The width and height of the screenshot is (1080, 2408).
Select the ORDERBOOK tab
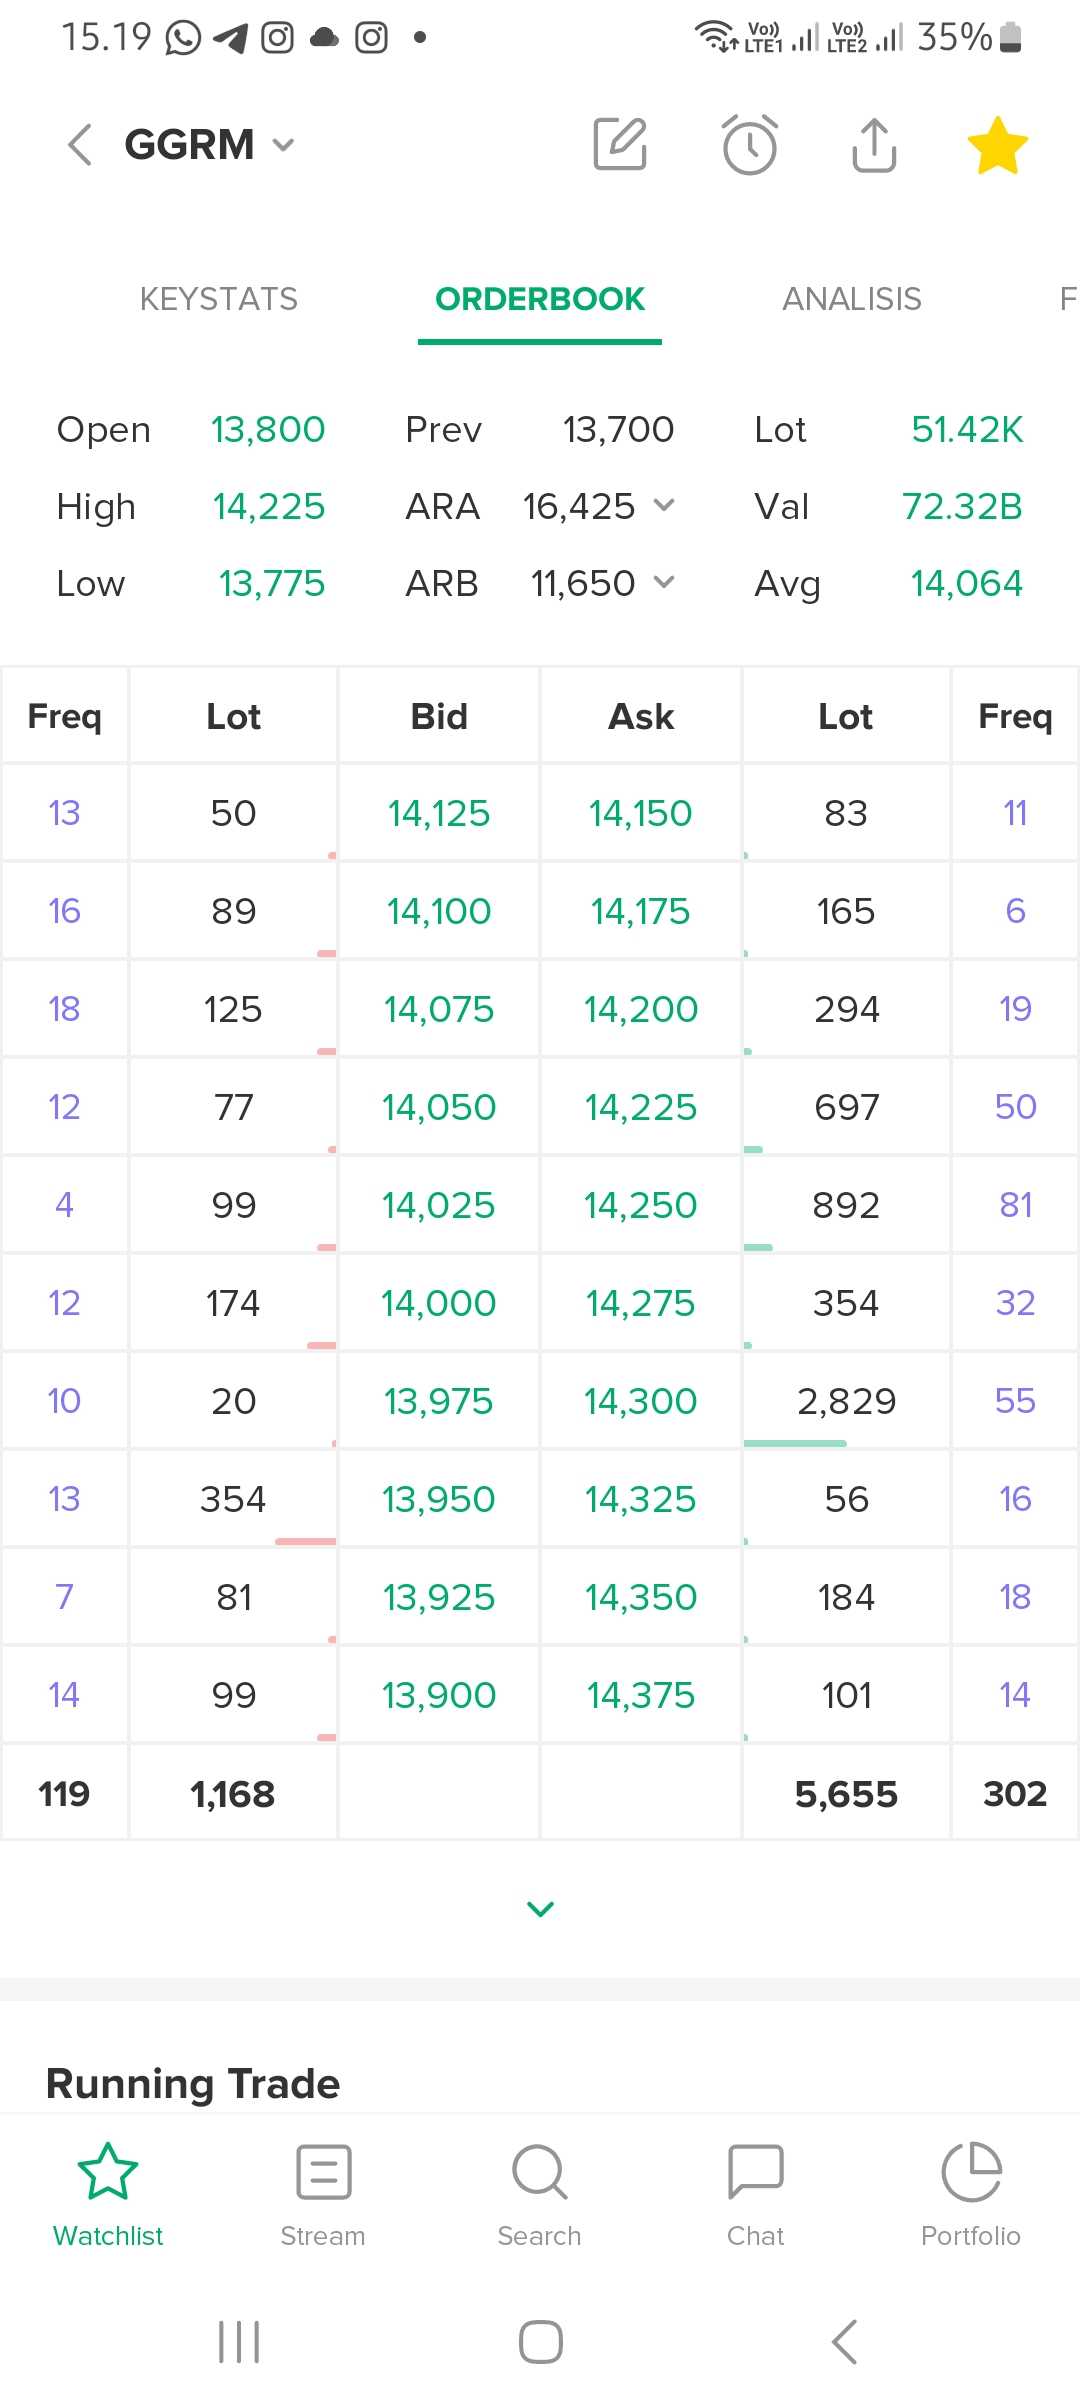click(540, 299)
